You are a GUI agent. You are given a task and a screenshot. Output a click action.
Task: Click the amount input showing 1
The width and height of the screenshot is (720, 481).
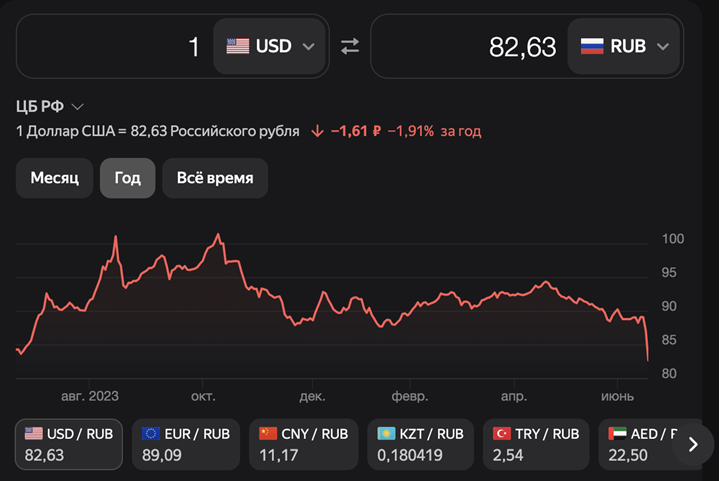click(115, 46)
